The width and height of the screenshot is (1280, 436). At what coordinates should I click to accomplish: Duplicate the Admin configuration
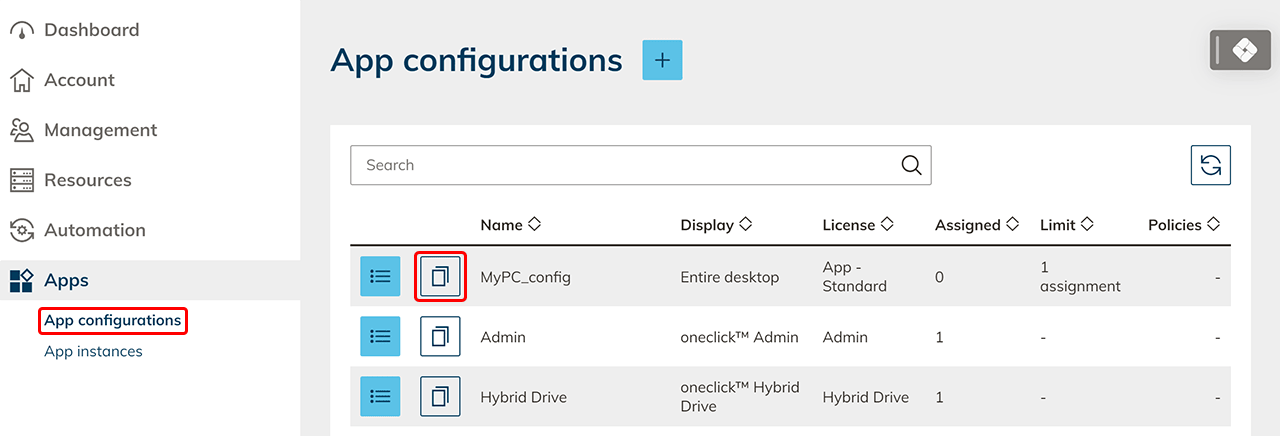[440, 337]
